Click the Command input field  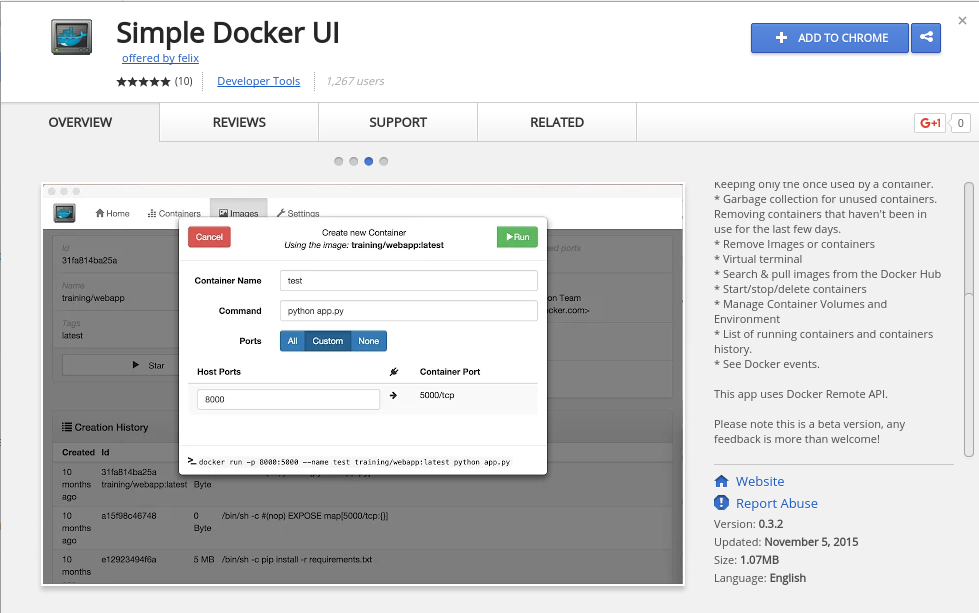[x=408, y=310]
